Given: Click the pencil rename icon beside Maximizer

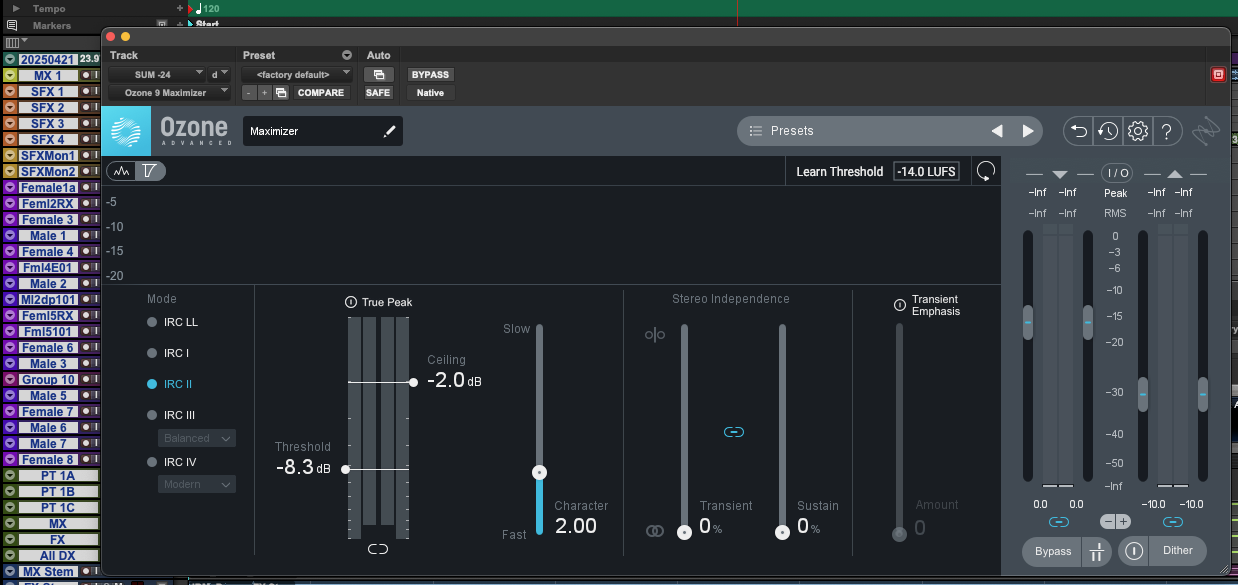Looking at the screenshot, I should coord(390,131).
